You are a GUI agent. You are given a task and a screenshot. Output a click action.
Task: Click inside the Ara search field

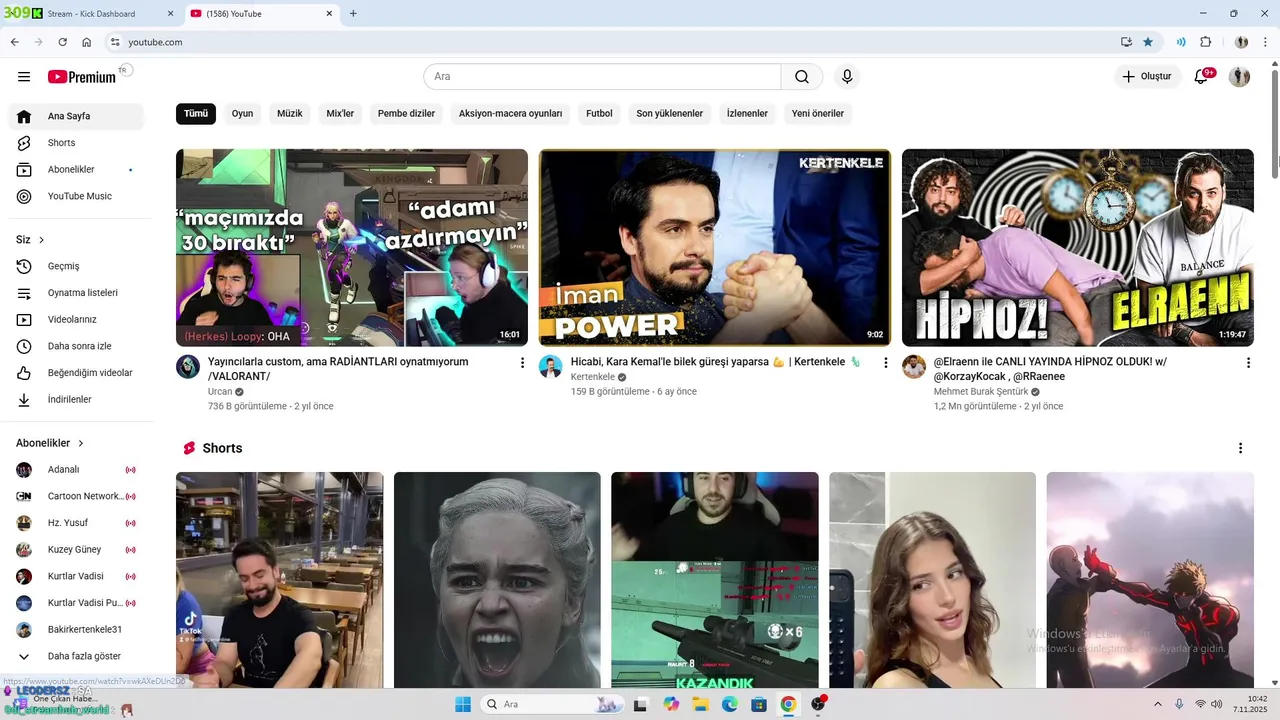point(602,77)
